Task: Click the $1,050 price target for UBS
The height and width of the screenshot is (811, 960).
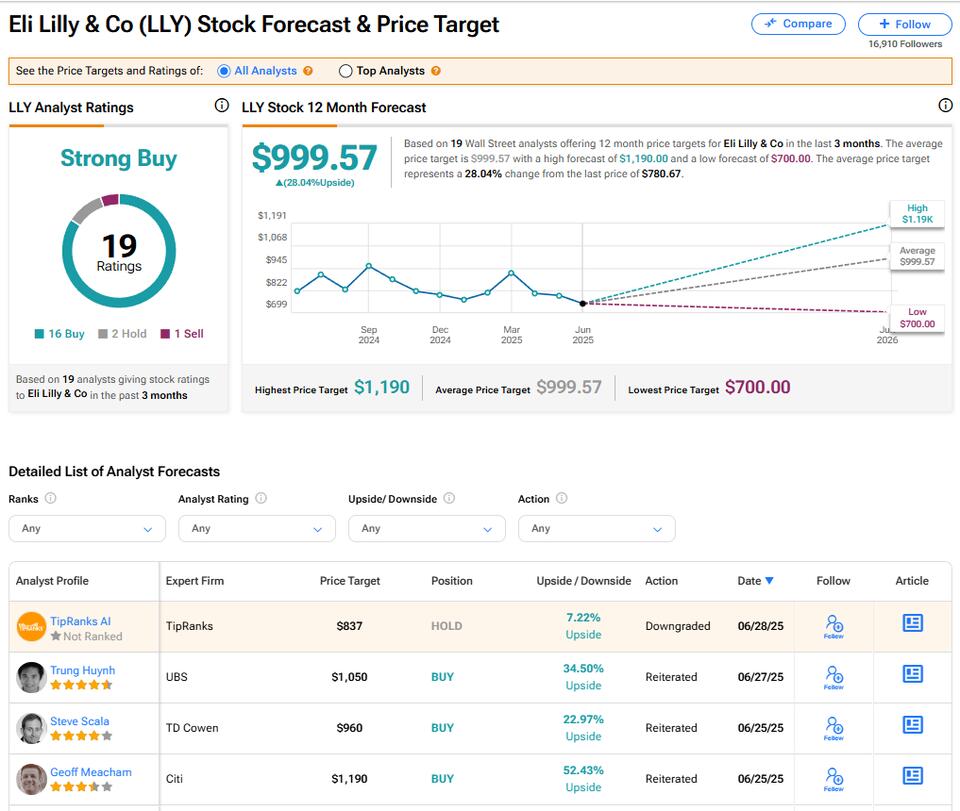Action: coord(350,677)
